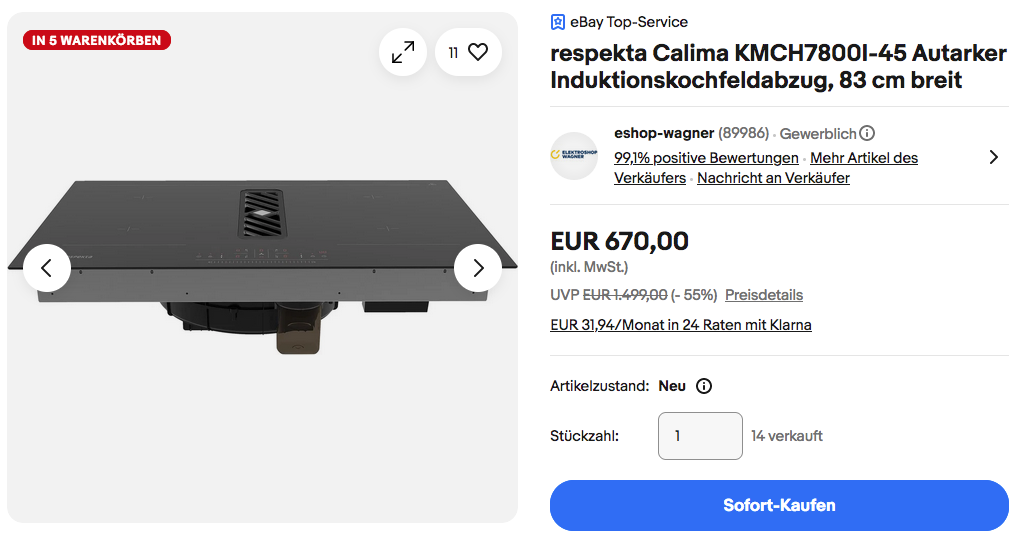This screenshot has height=537, width=1030.
Task: Show next product image arrow
Action: tap(478, 268)
